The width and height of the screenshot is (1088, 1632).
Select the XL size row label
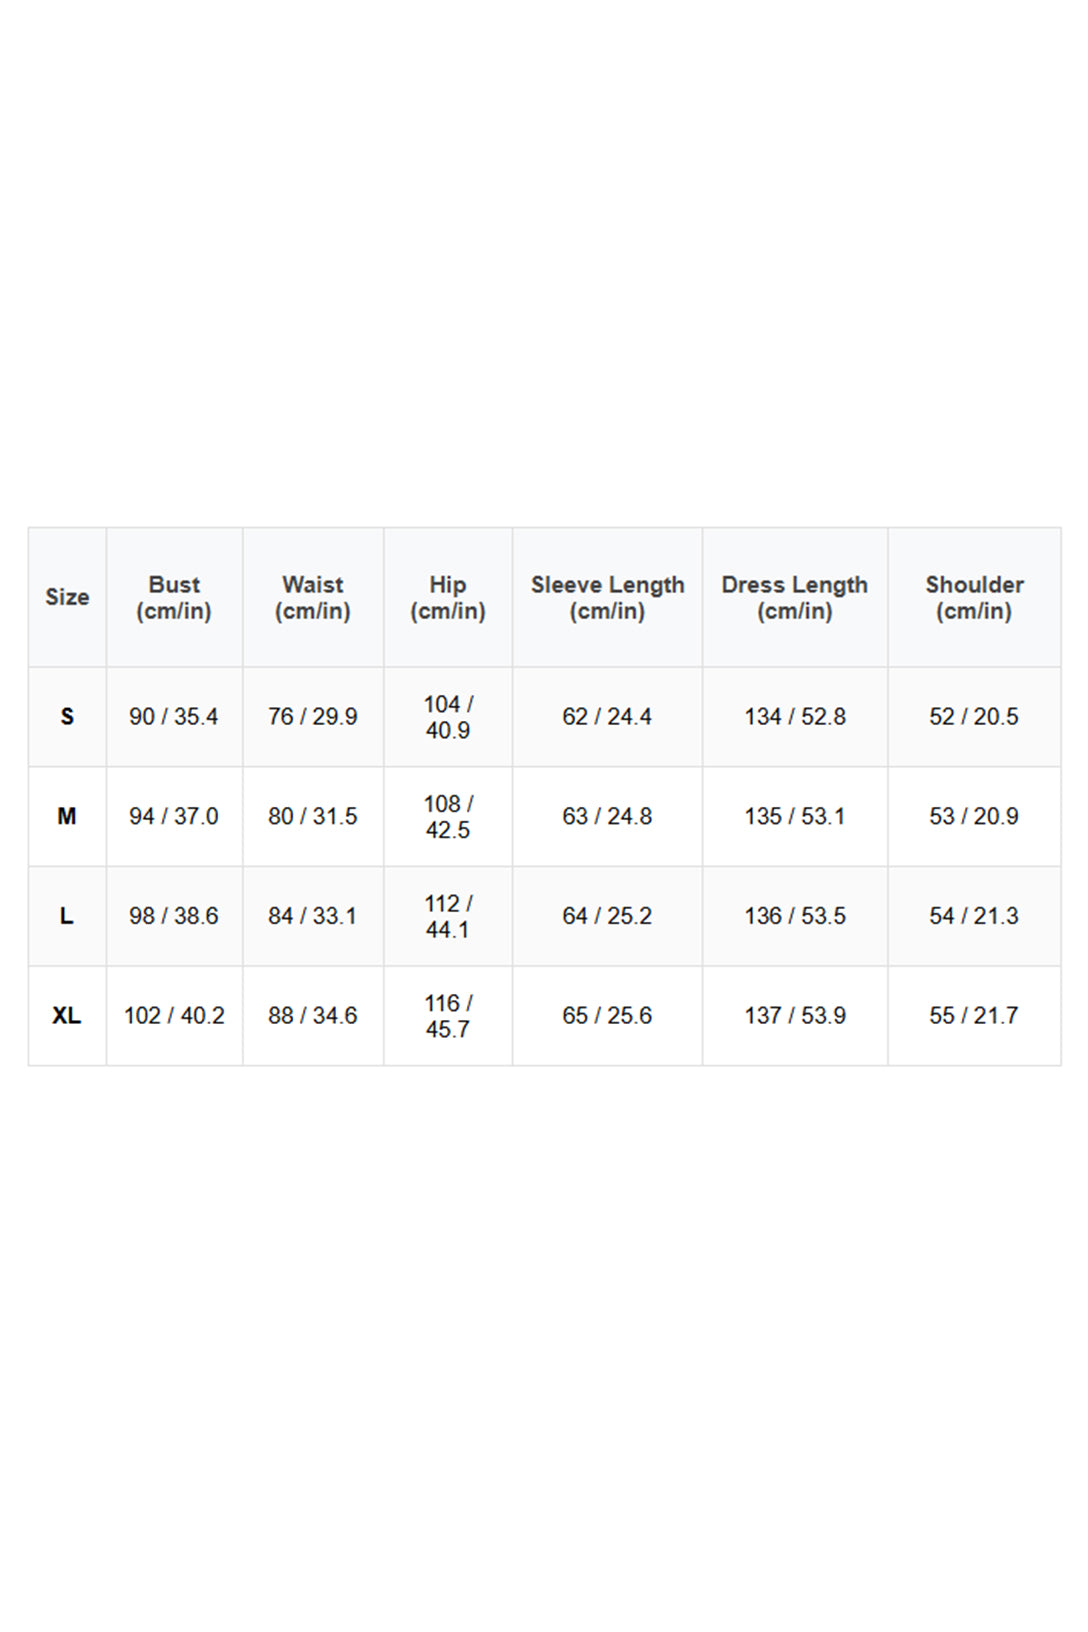67,1015
